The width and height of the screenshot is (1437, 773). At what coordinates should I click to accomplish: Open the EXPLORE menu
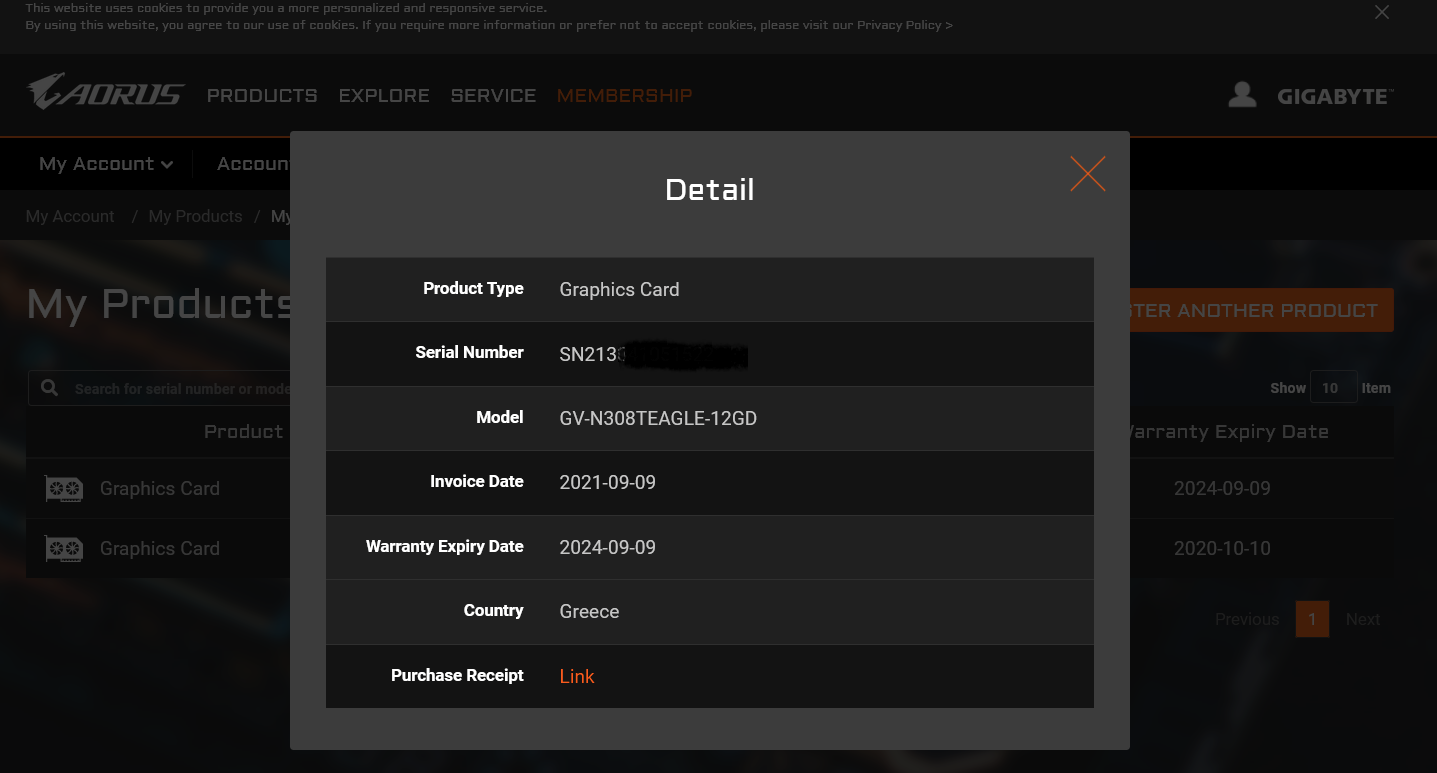[x=384, y=96]
